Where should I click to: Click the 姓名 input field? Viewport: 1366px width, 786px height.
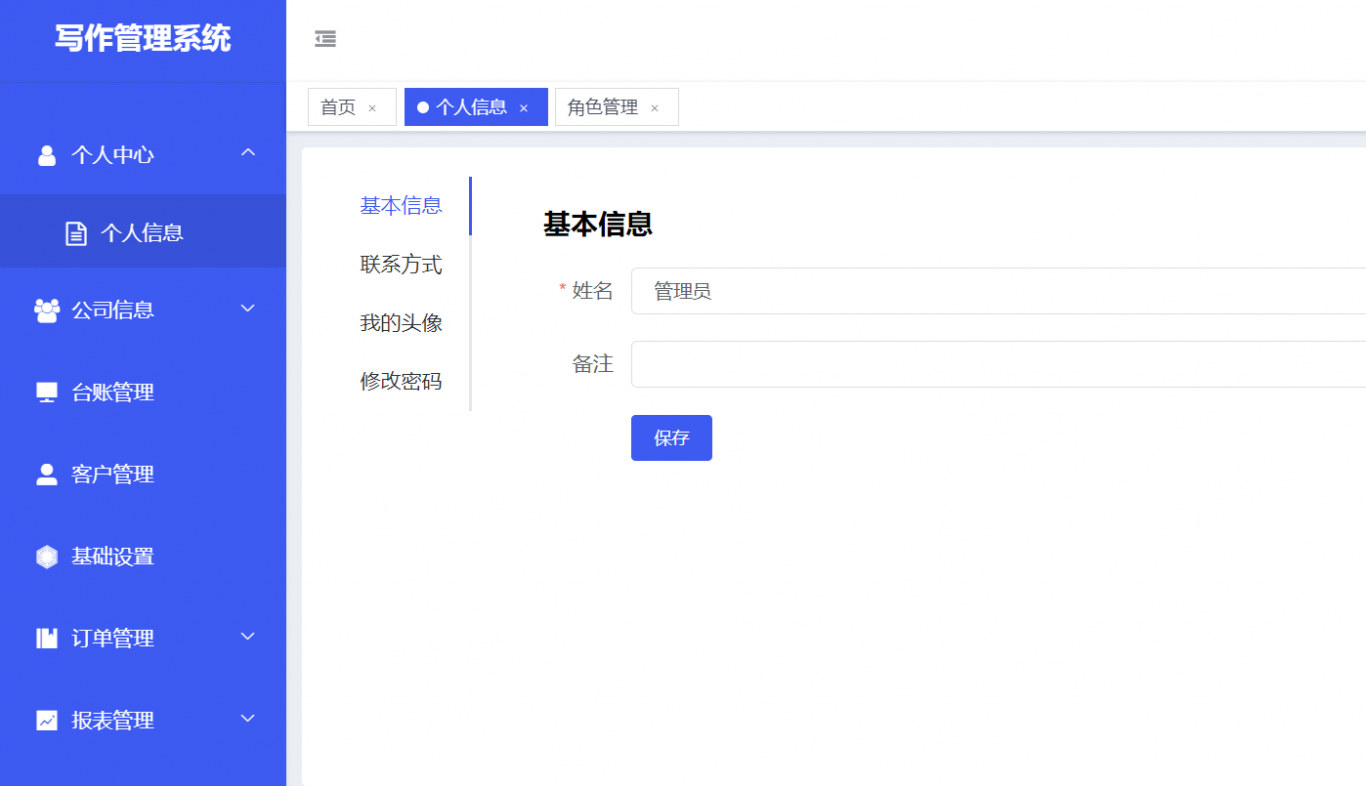coord(998,291)
